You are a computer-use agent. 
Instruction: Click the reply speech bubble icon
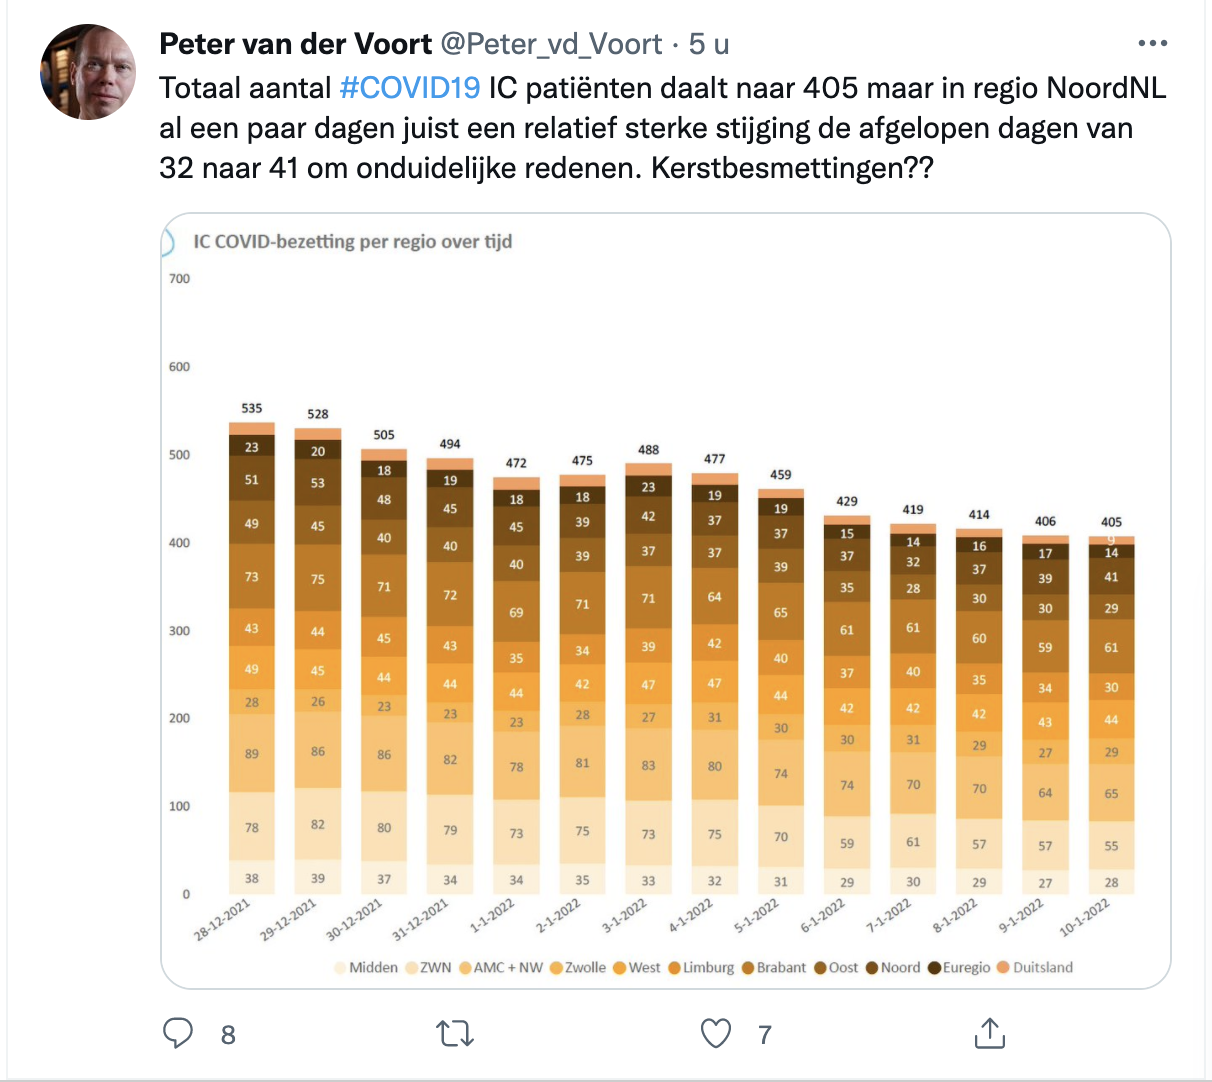[178, 1033]
